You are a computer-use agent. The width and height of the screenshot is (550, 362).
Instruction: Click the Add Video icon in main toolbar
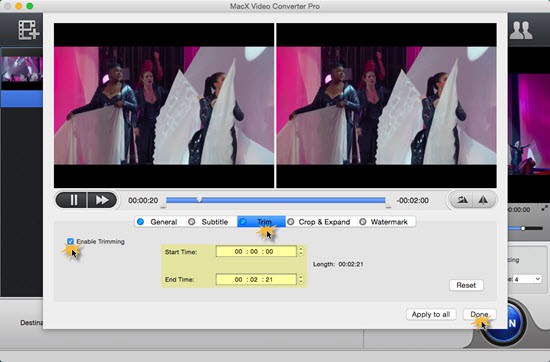pyautogui.click(x=28, y=29)
